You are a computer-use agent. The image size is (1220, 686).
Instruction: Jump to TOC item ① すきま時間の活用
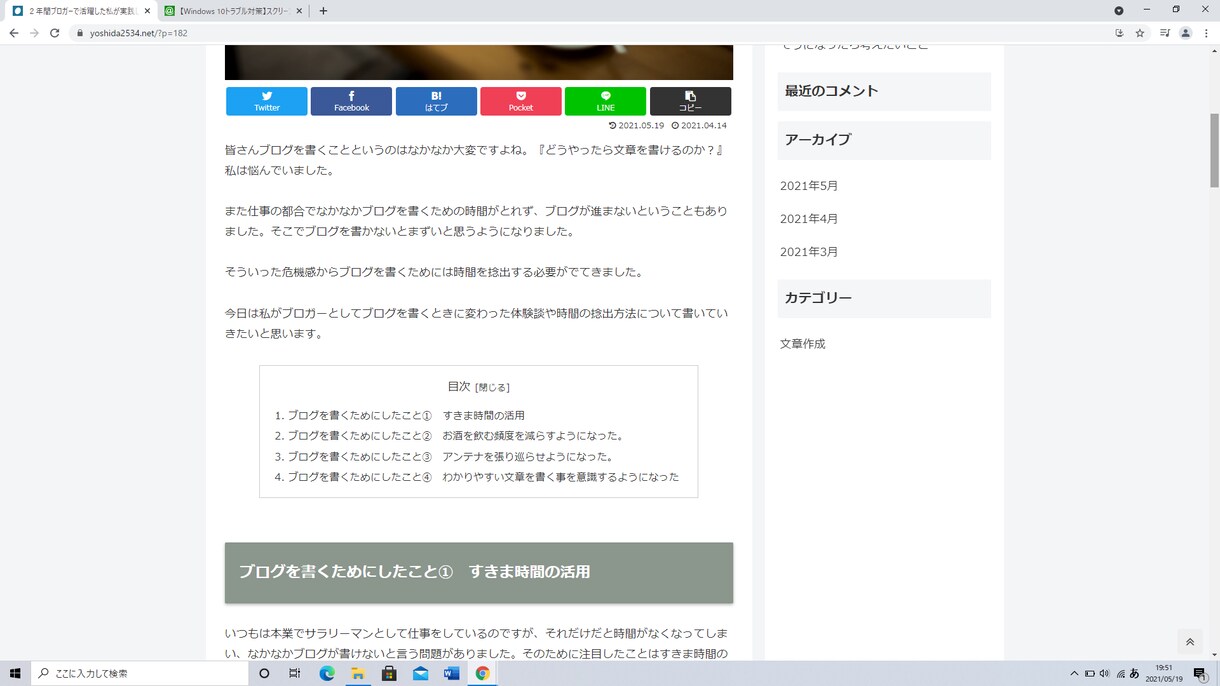click(x=406, y=415)
